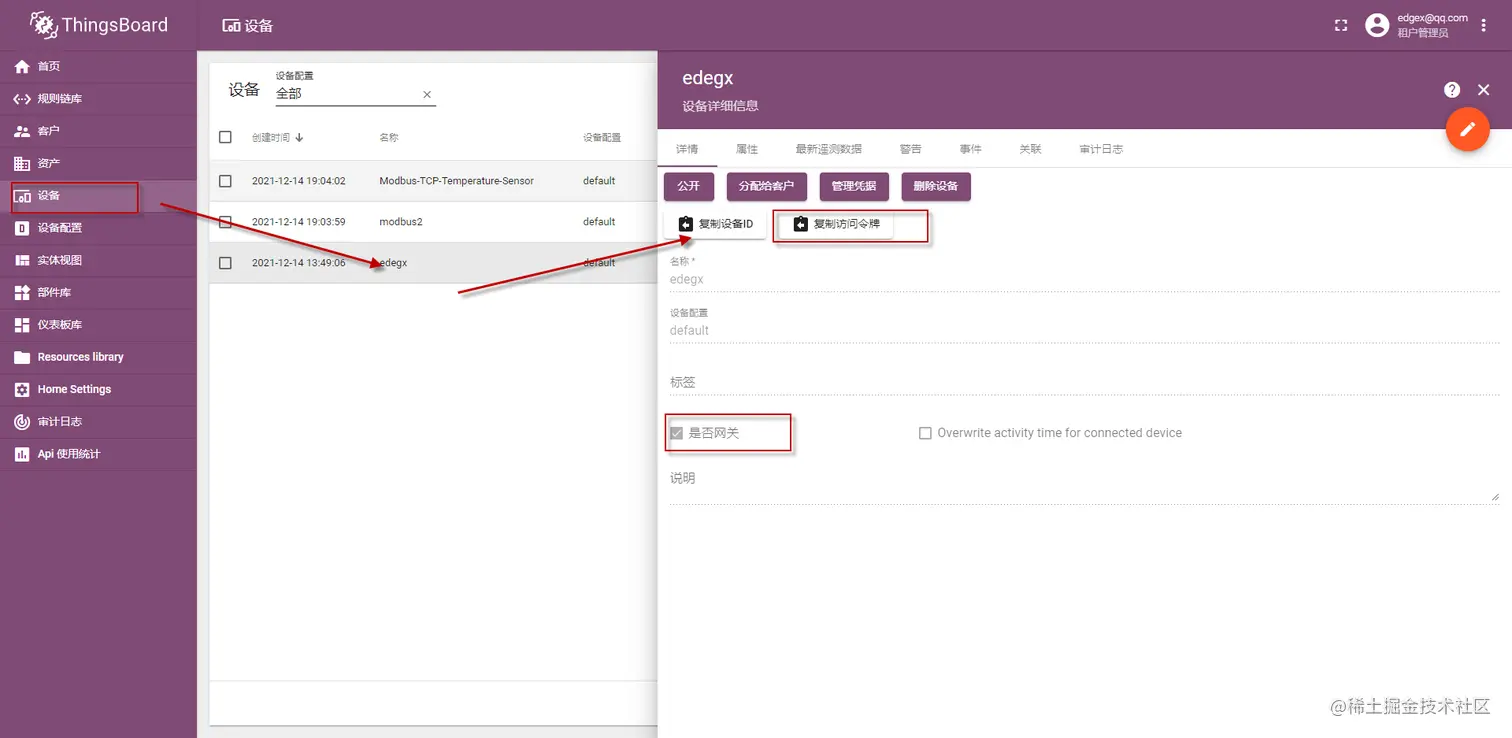Image resolution: width=1512 pixels, height=738 pixels.
Task: Click the 删除设备 button
Action: coord(936,186)
